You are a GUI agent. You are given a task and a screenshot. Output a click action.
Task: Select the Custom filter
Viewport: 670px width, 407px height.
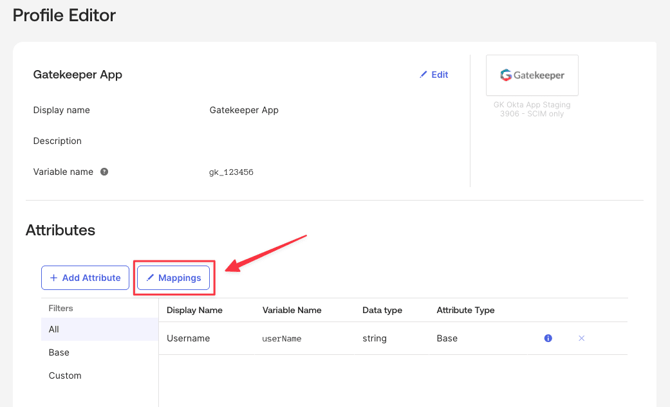click(x=65, y=376)
